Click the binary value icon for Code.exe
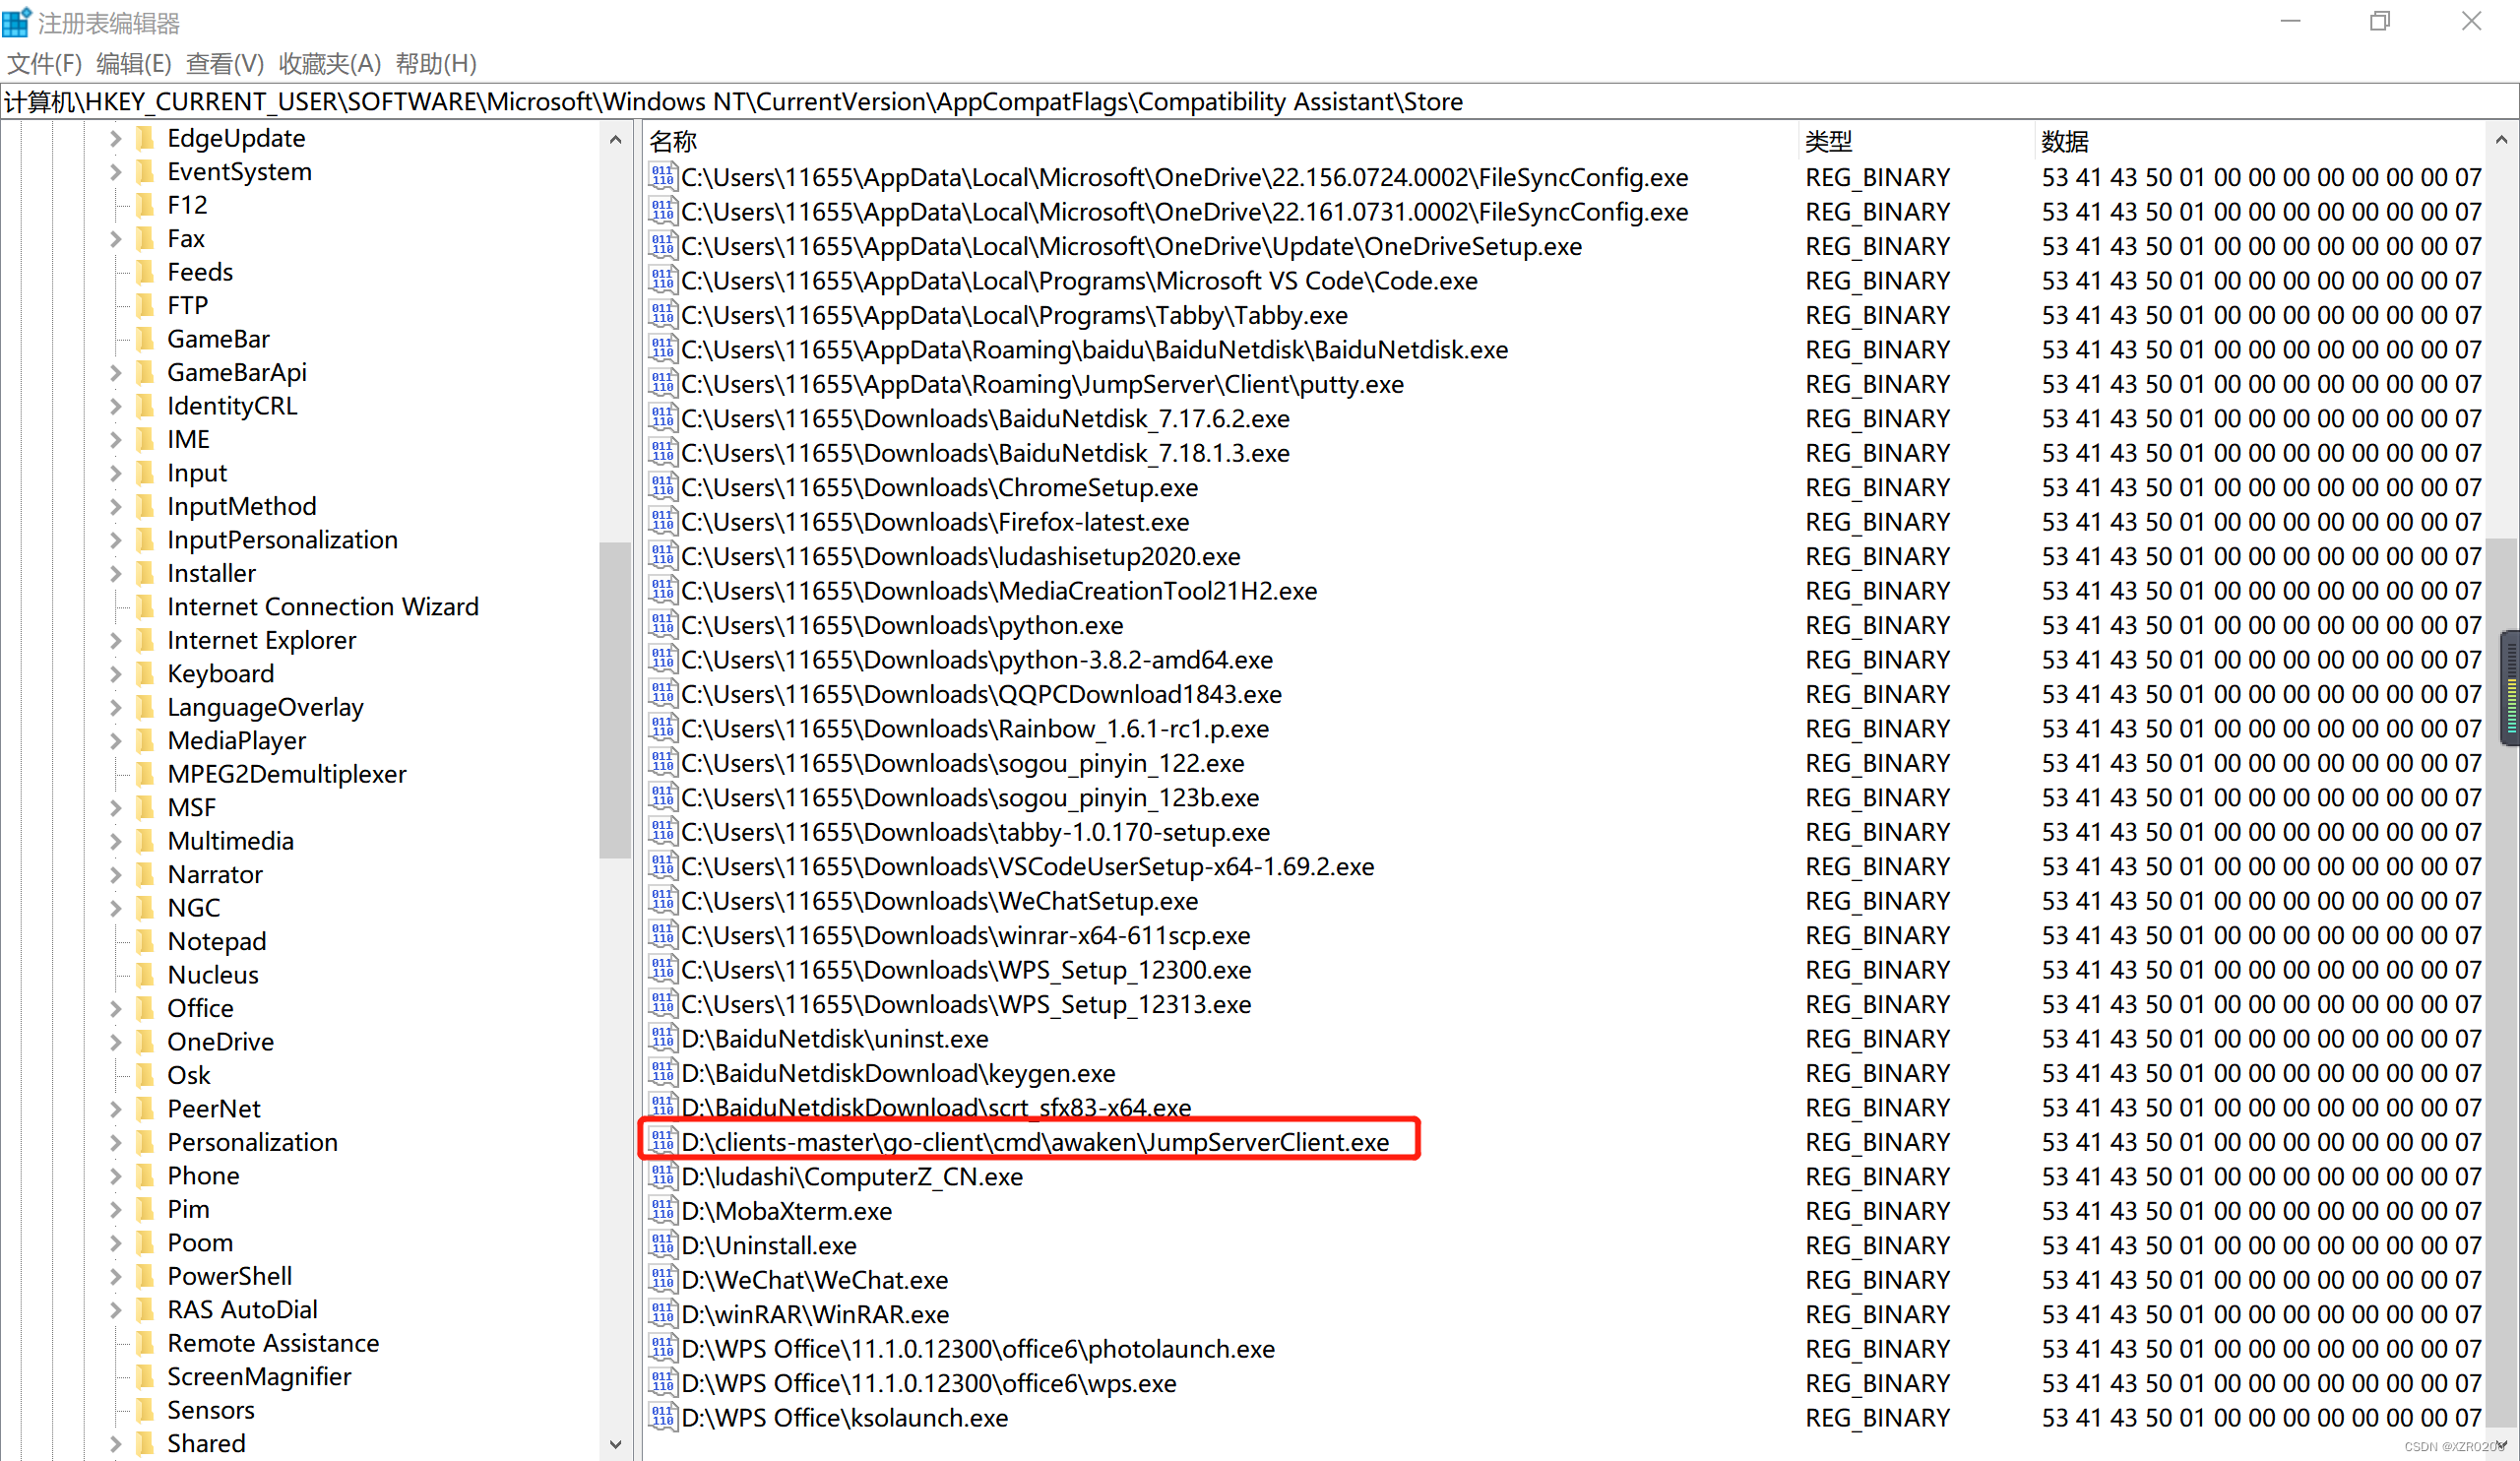 click(x=662, y=280)
